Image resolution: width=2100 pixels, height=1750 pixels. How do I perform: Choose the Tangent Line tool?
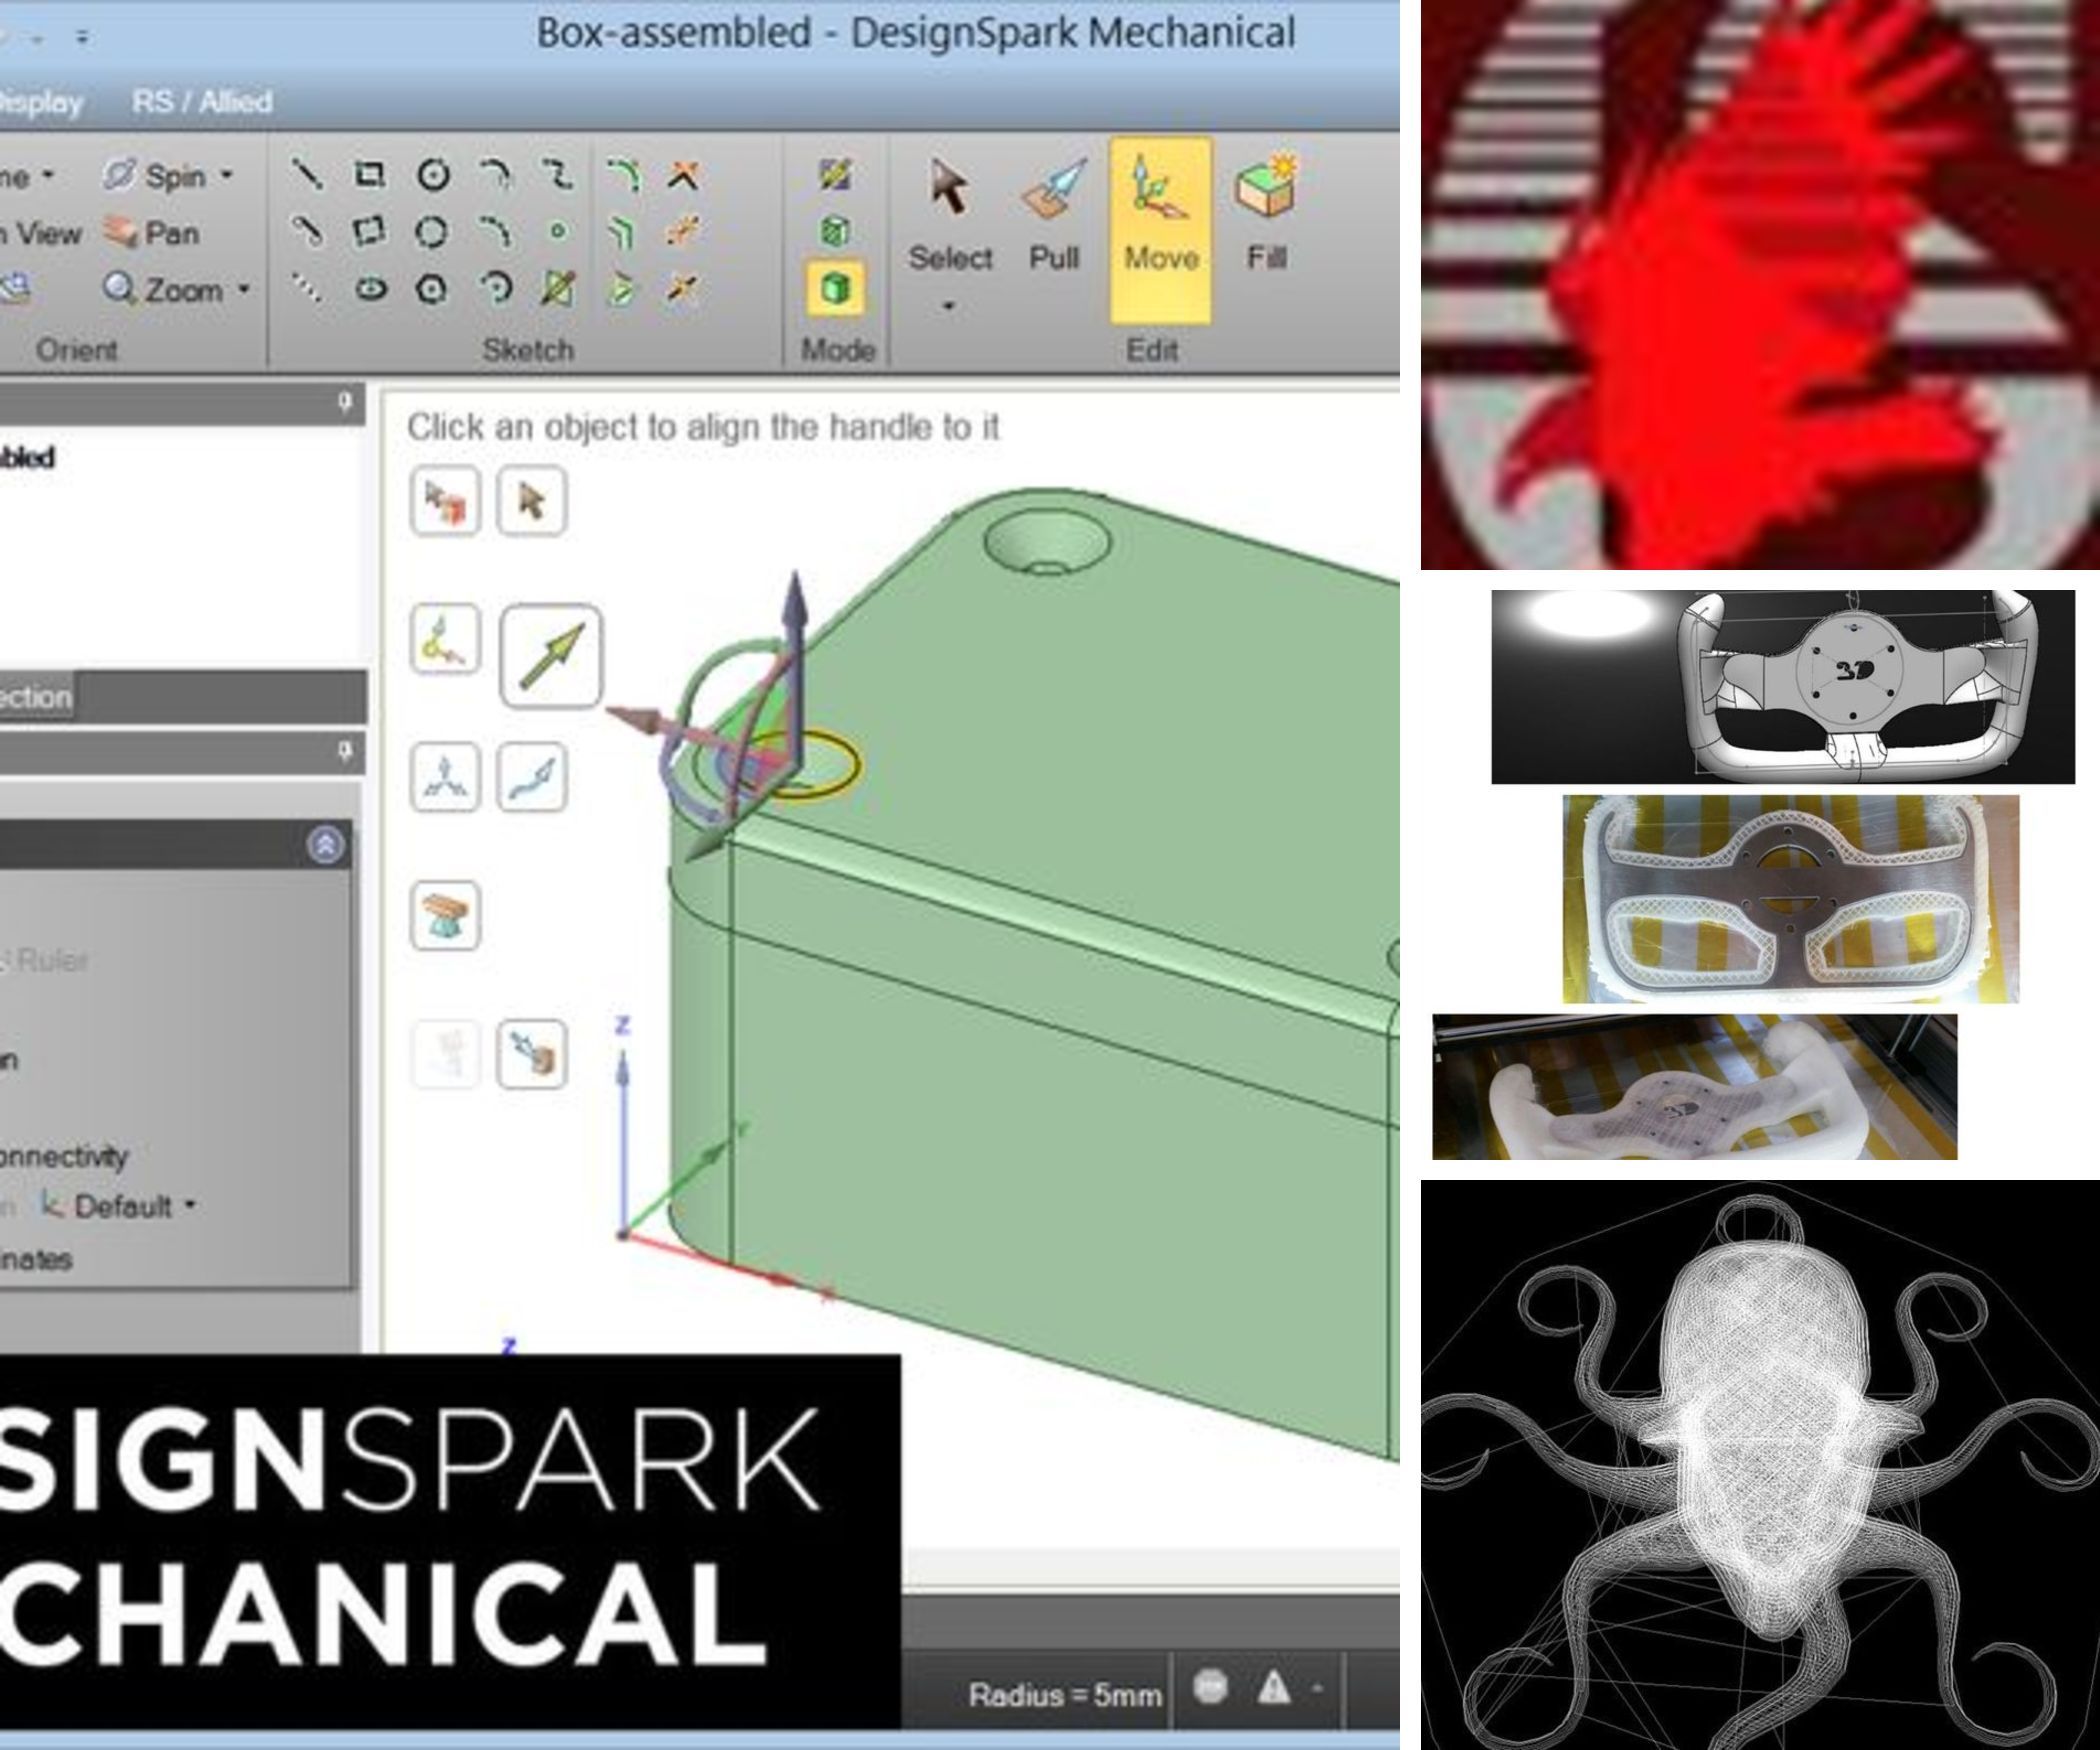pyautogui.click(x=306, y=233)
